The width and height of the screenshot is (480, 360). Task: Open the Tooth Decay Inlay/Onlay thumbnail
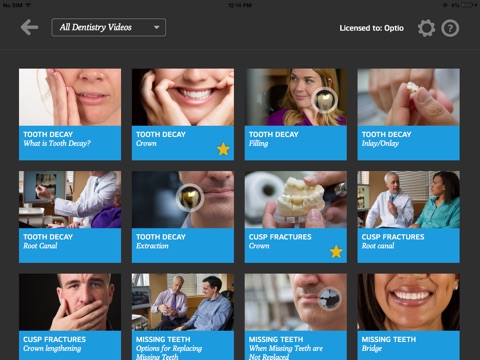point(409,97)
